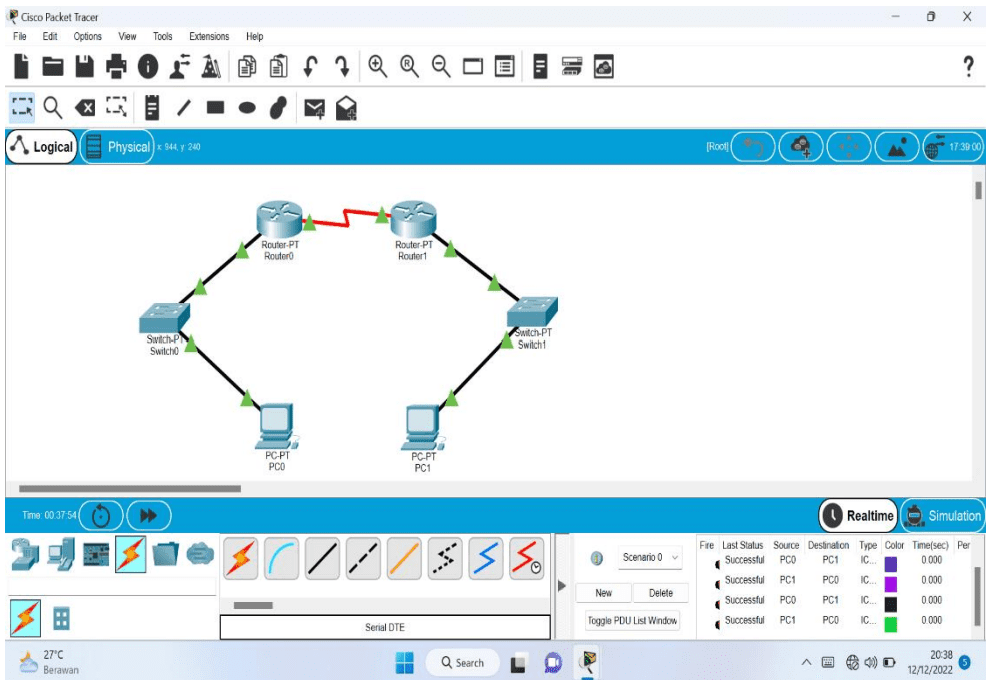The width and height of the screenshot is (990, 680).
Task: Open file with folder icon
Action: [53, 66]
